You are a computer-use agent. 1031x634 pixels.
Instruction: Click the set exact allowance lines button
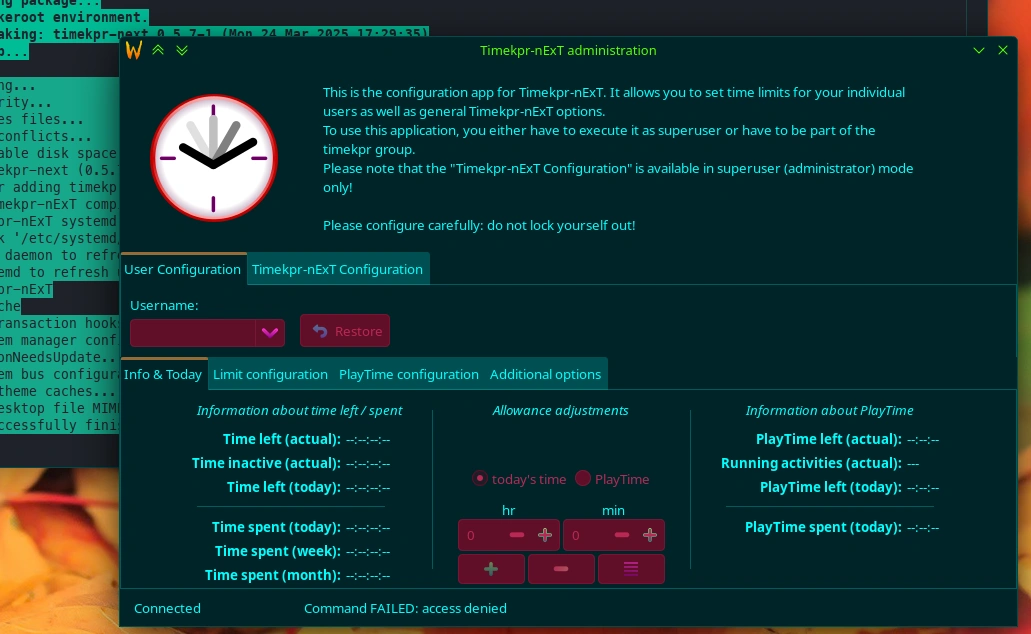(x=631, y=569)
